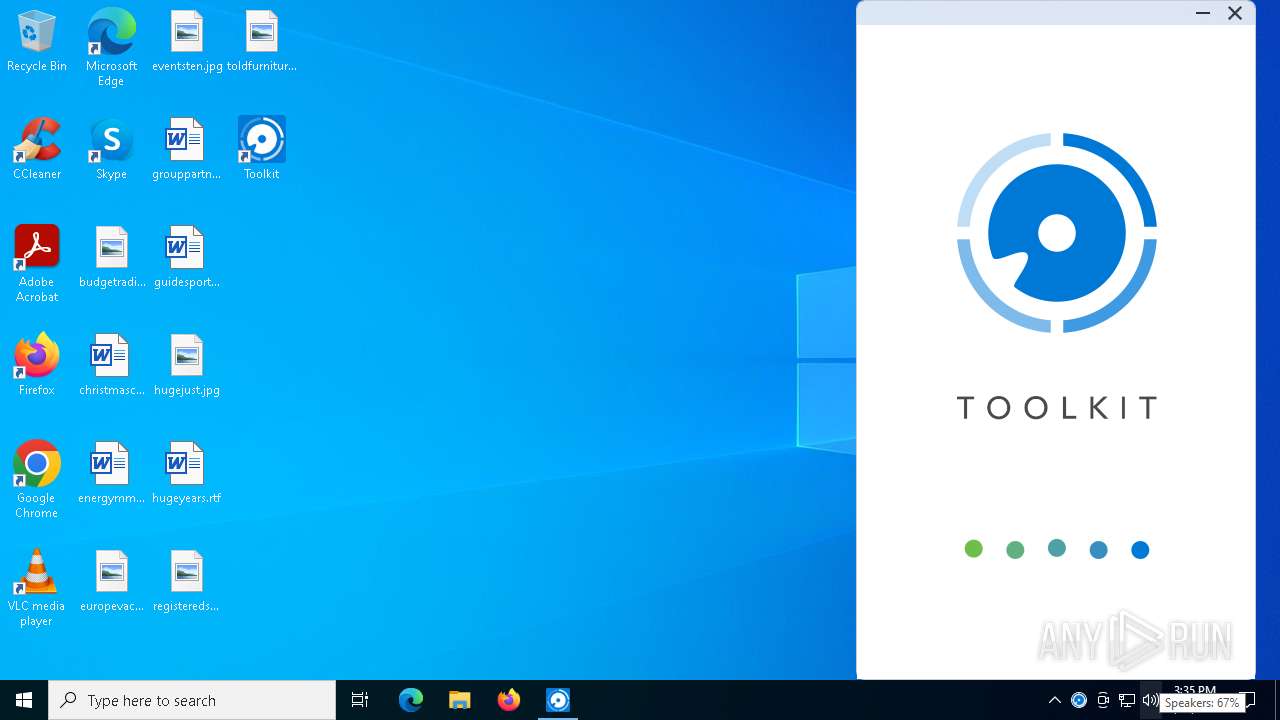Show hidden system tray icons

point(1054,700)
